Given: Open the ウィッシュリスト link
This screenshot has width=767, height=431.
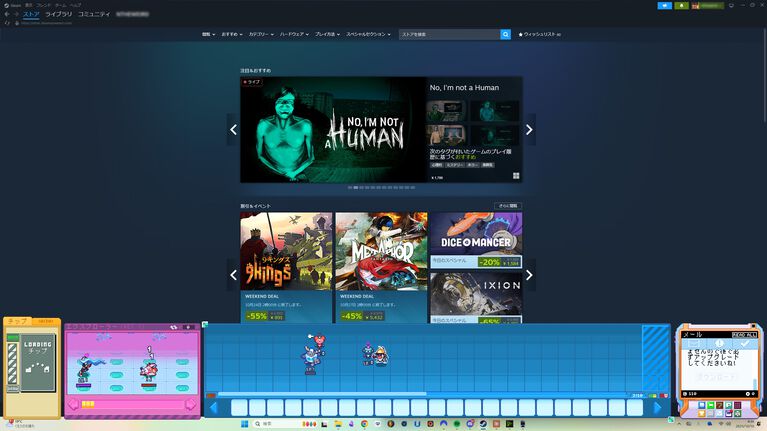Looking at the screenshot, I should click(x=540, y=34).
